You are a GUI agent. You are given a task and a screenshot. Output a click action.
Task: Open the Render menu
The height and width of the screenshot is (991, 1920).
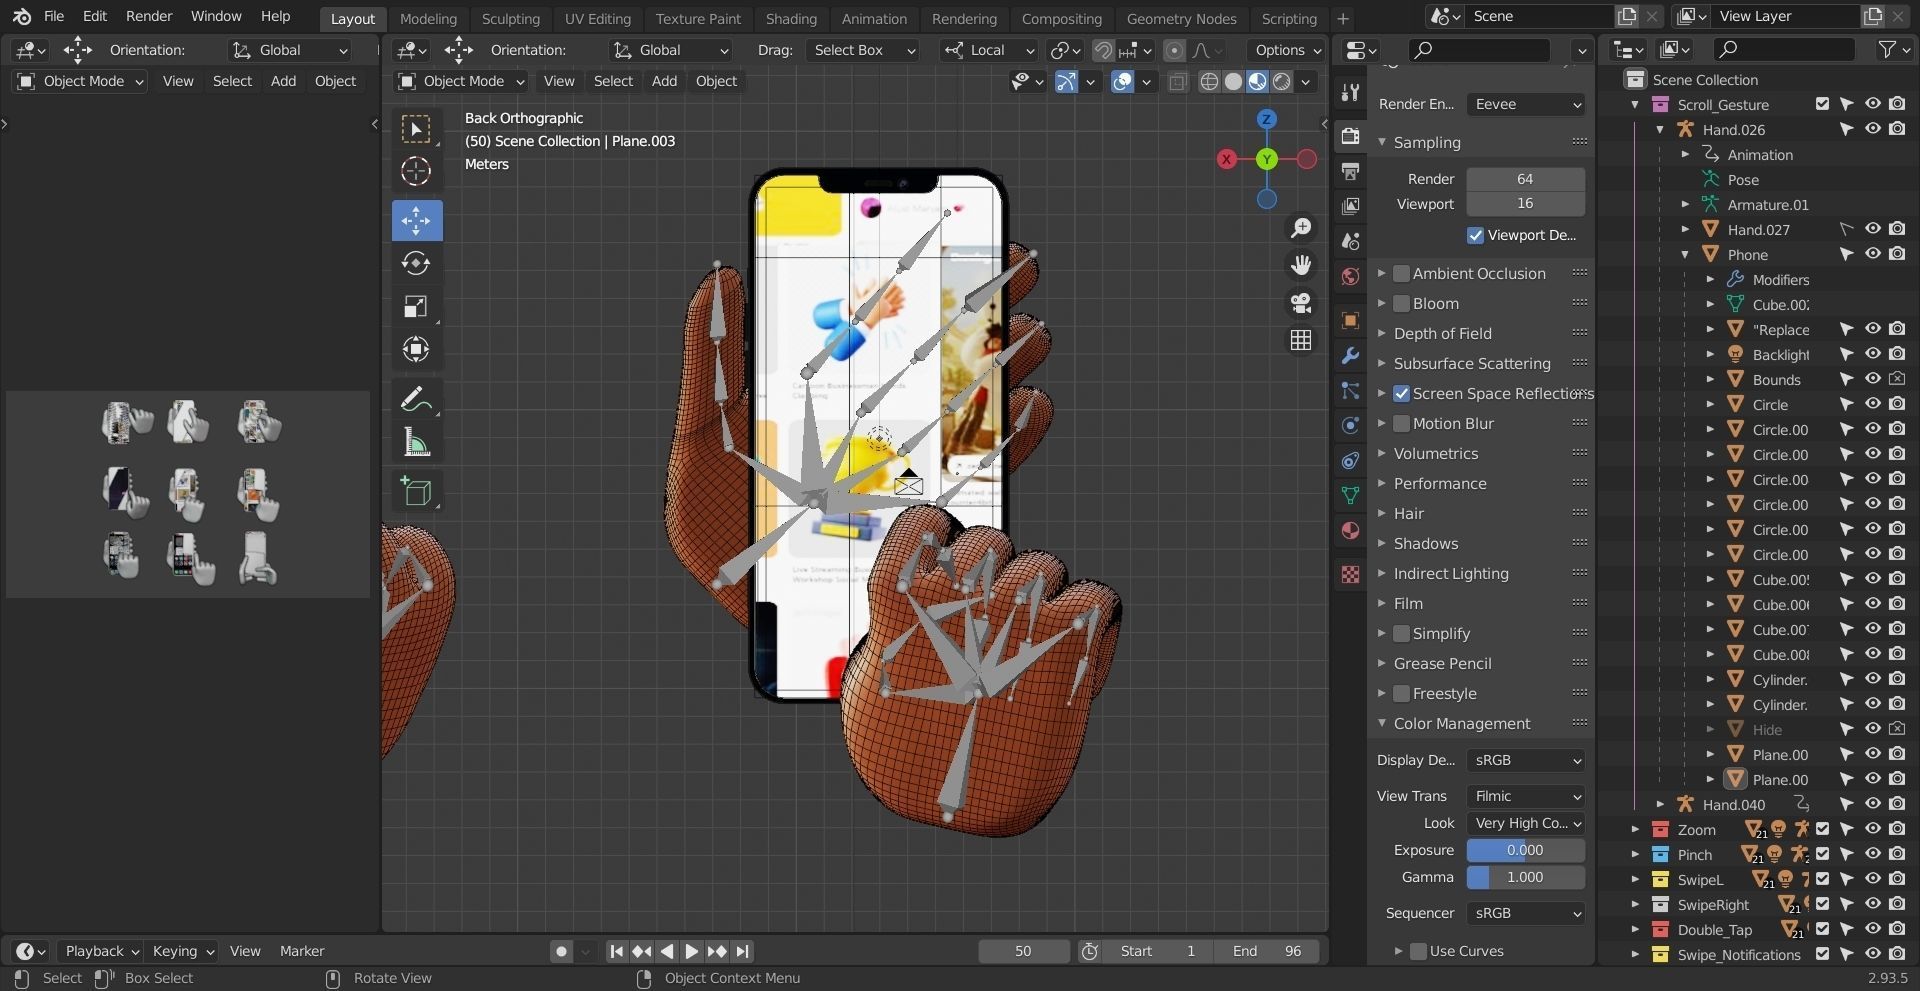pyautogui.click(x=149, y=16)
